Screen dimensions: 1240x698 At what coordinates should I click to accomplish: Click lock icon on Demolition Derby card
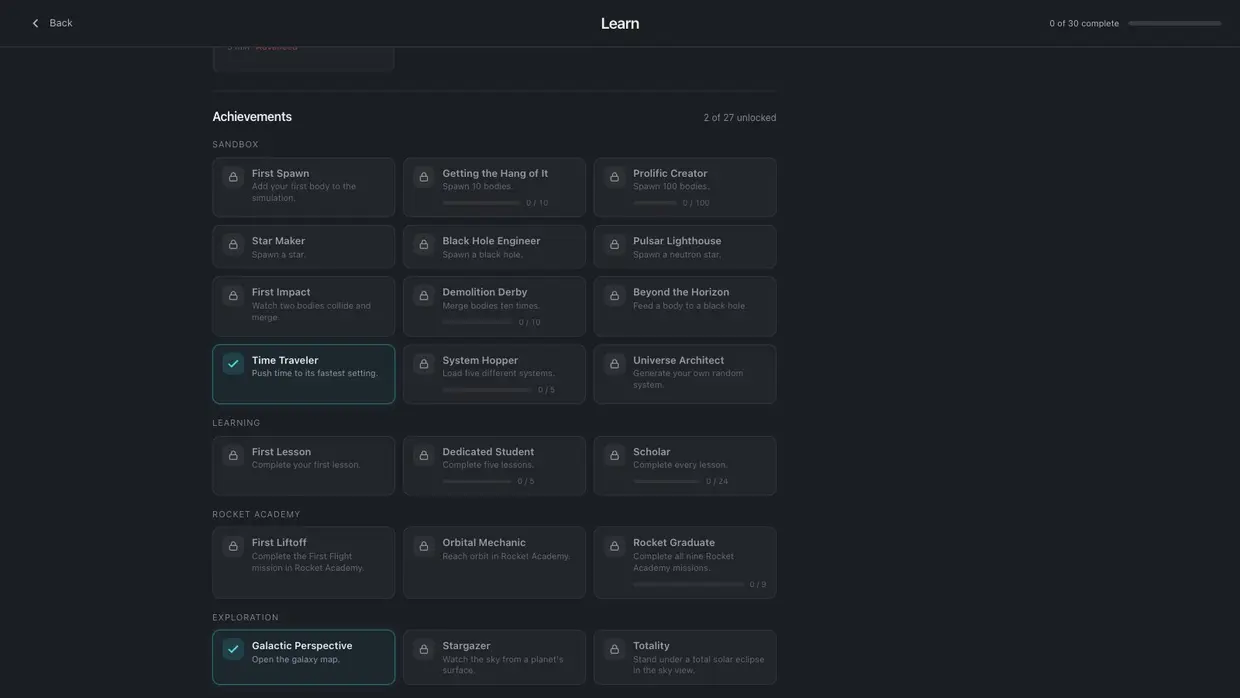424,296
